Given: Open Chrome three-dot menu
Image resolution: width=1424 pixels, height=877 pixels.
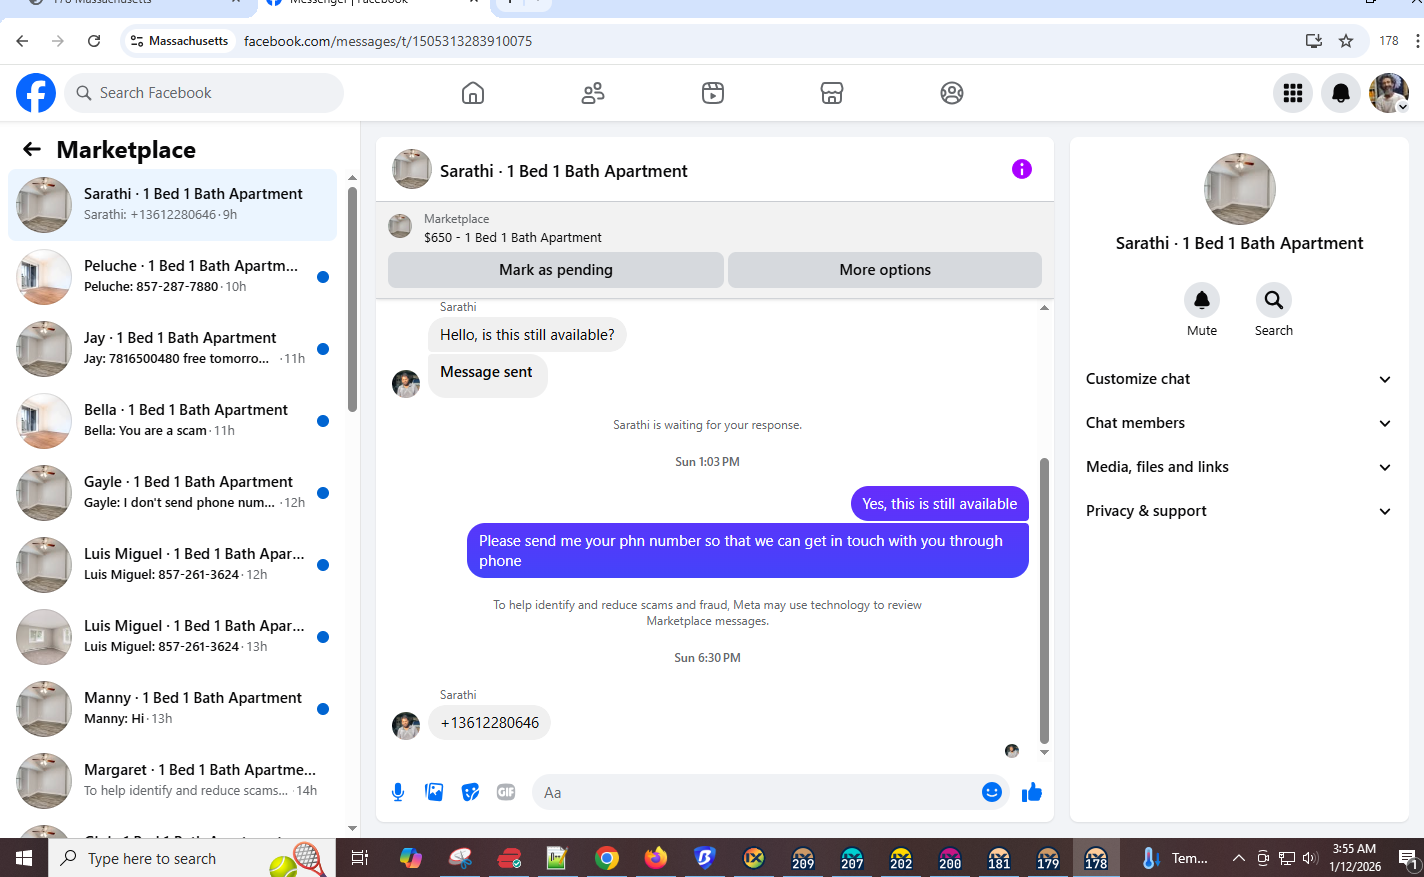Looking at the screenshot, I should (1417, 41).
